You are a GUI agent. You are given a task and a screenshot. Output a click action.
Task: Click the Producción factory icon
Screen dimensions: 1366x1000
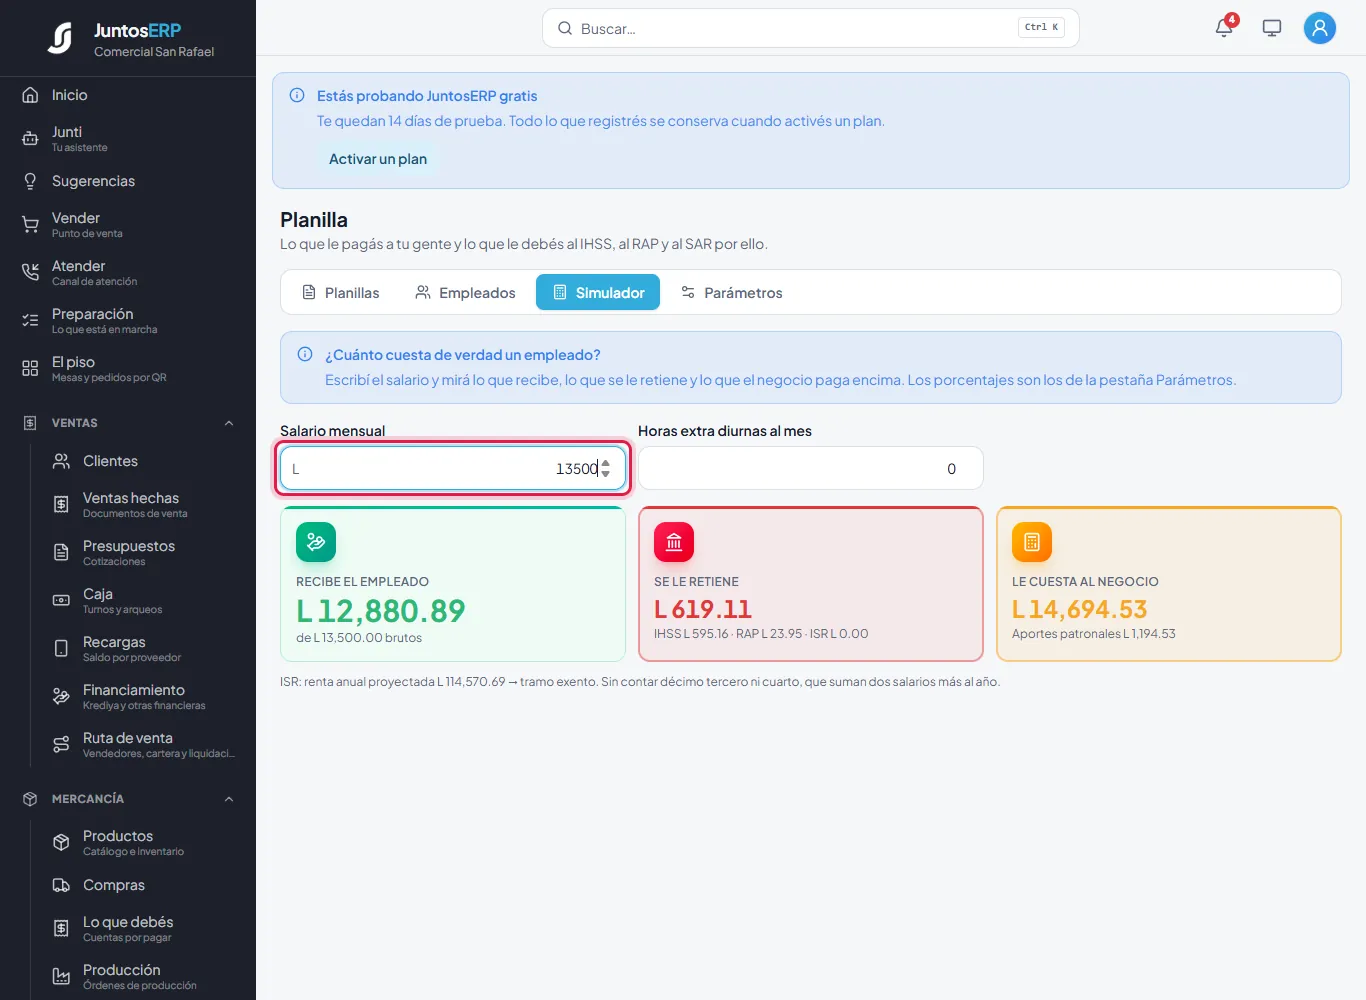click(x=61, y=977)
